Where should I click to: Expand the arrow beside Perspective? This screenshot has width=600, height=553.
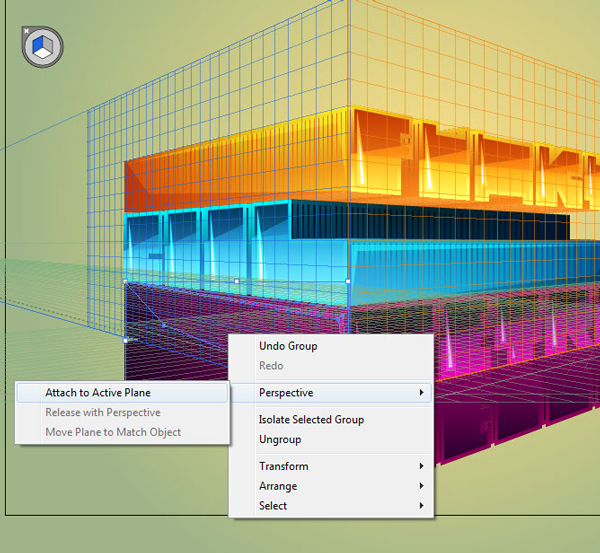421,393
